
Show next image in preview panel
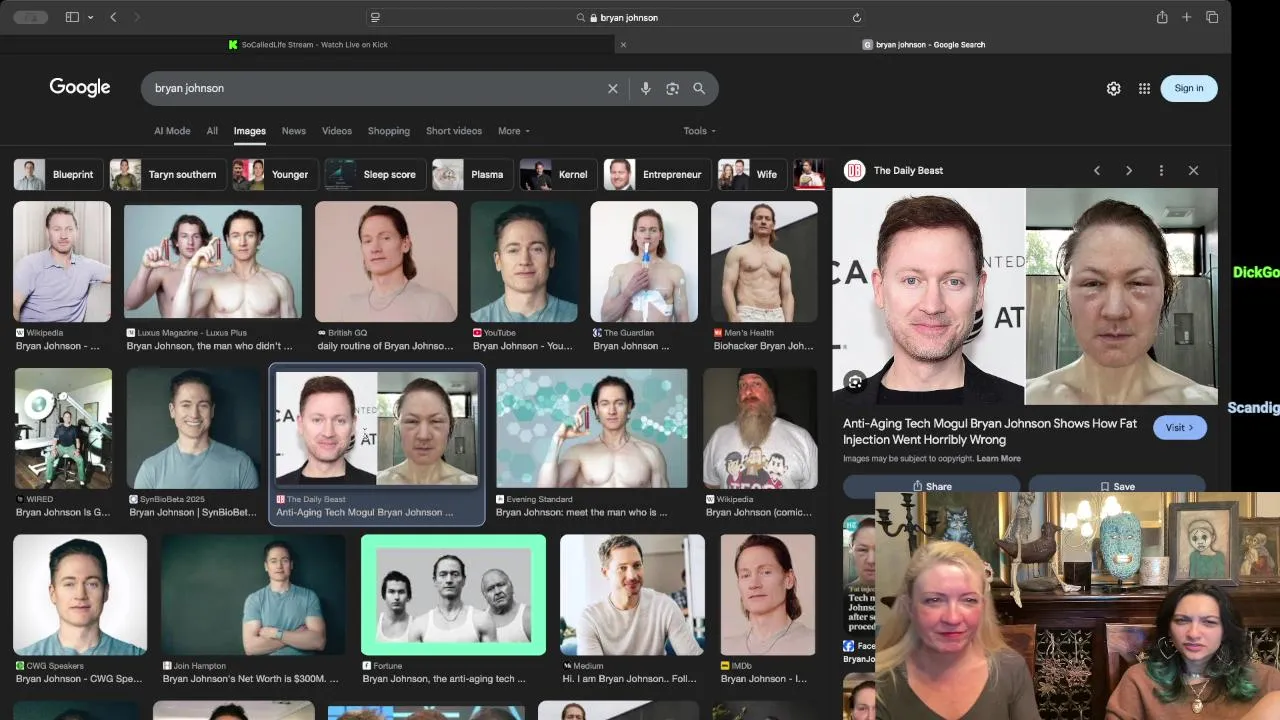coord(1129,170)
